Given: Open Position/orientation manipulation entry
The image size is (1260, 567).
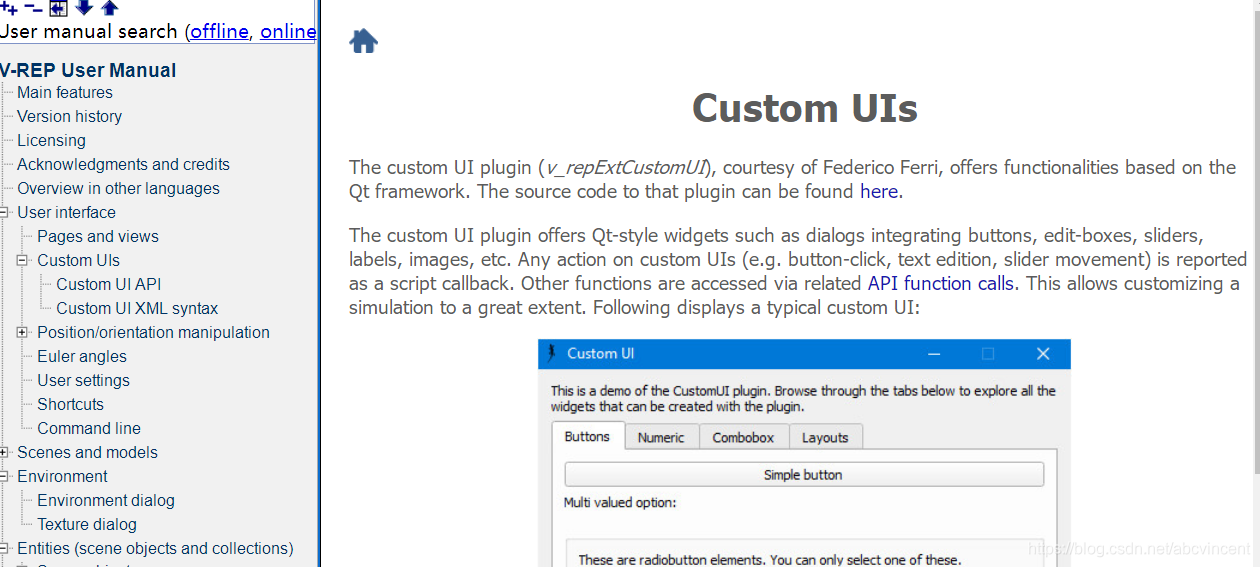Looking at the screenshot, I should 153,332.
